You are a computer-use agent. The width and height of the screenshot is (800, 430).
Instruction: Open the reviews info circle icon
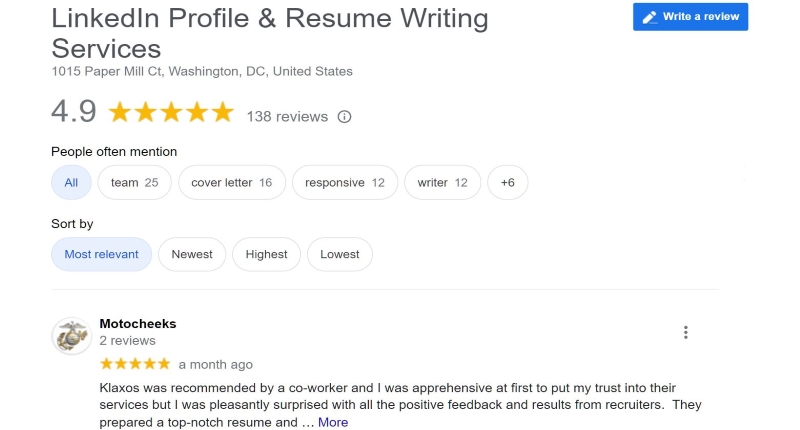pyautogui.click(x=344, y=117)
